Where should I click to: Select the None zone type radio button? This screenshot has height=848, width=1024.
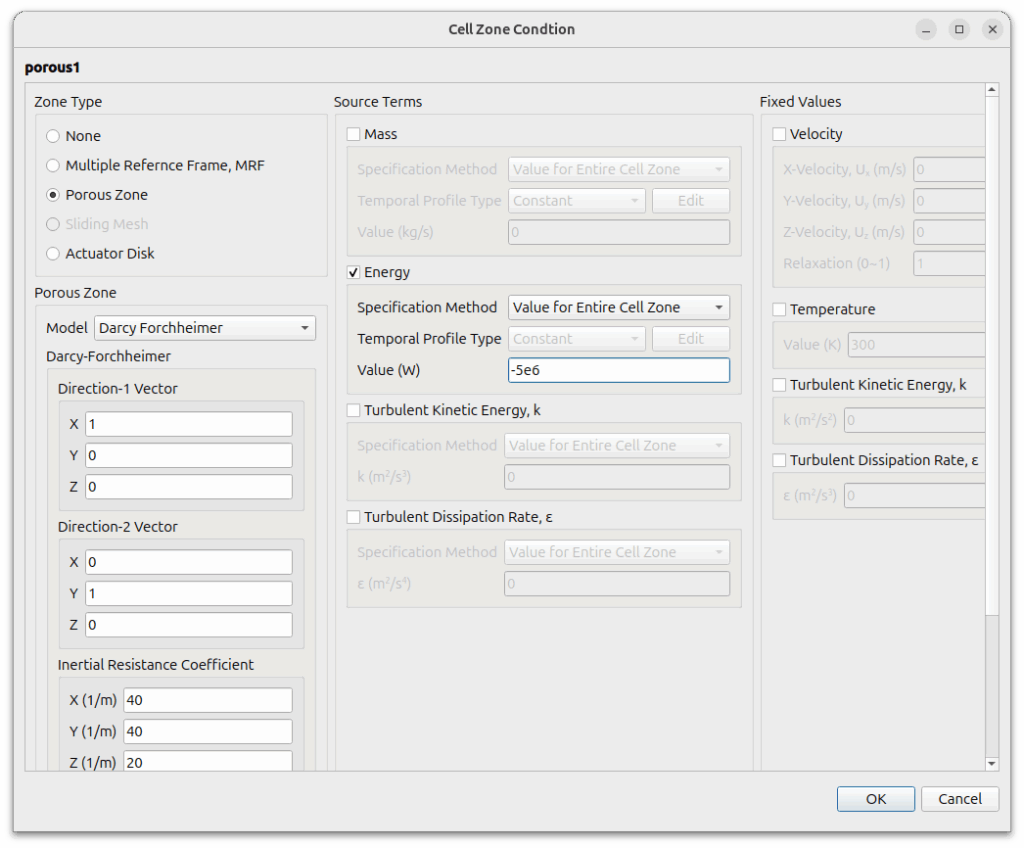click(53, 136)
